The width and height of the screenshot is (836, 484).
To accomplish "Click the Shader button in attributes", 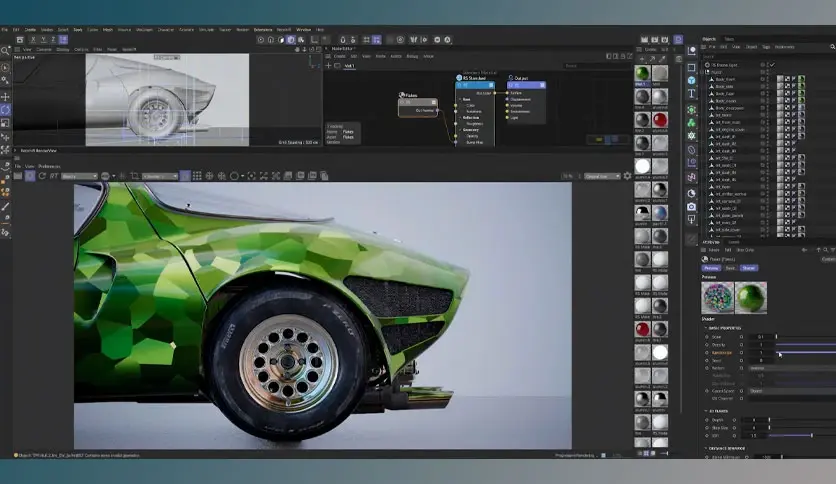I will (748, 268).
